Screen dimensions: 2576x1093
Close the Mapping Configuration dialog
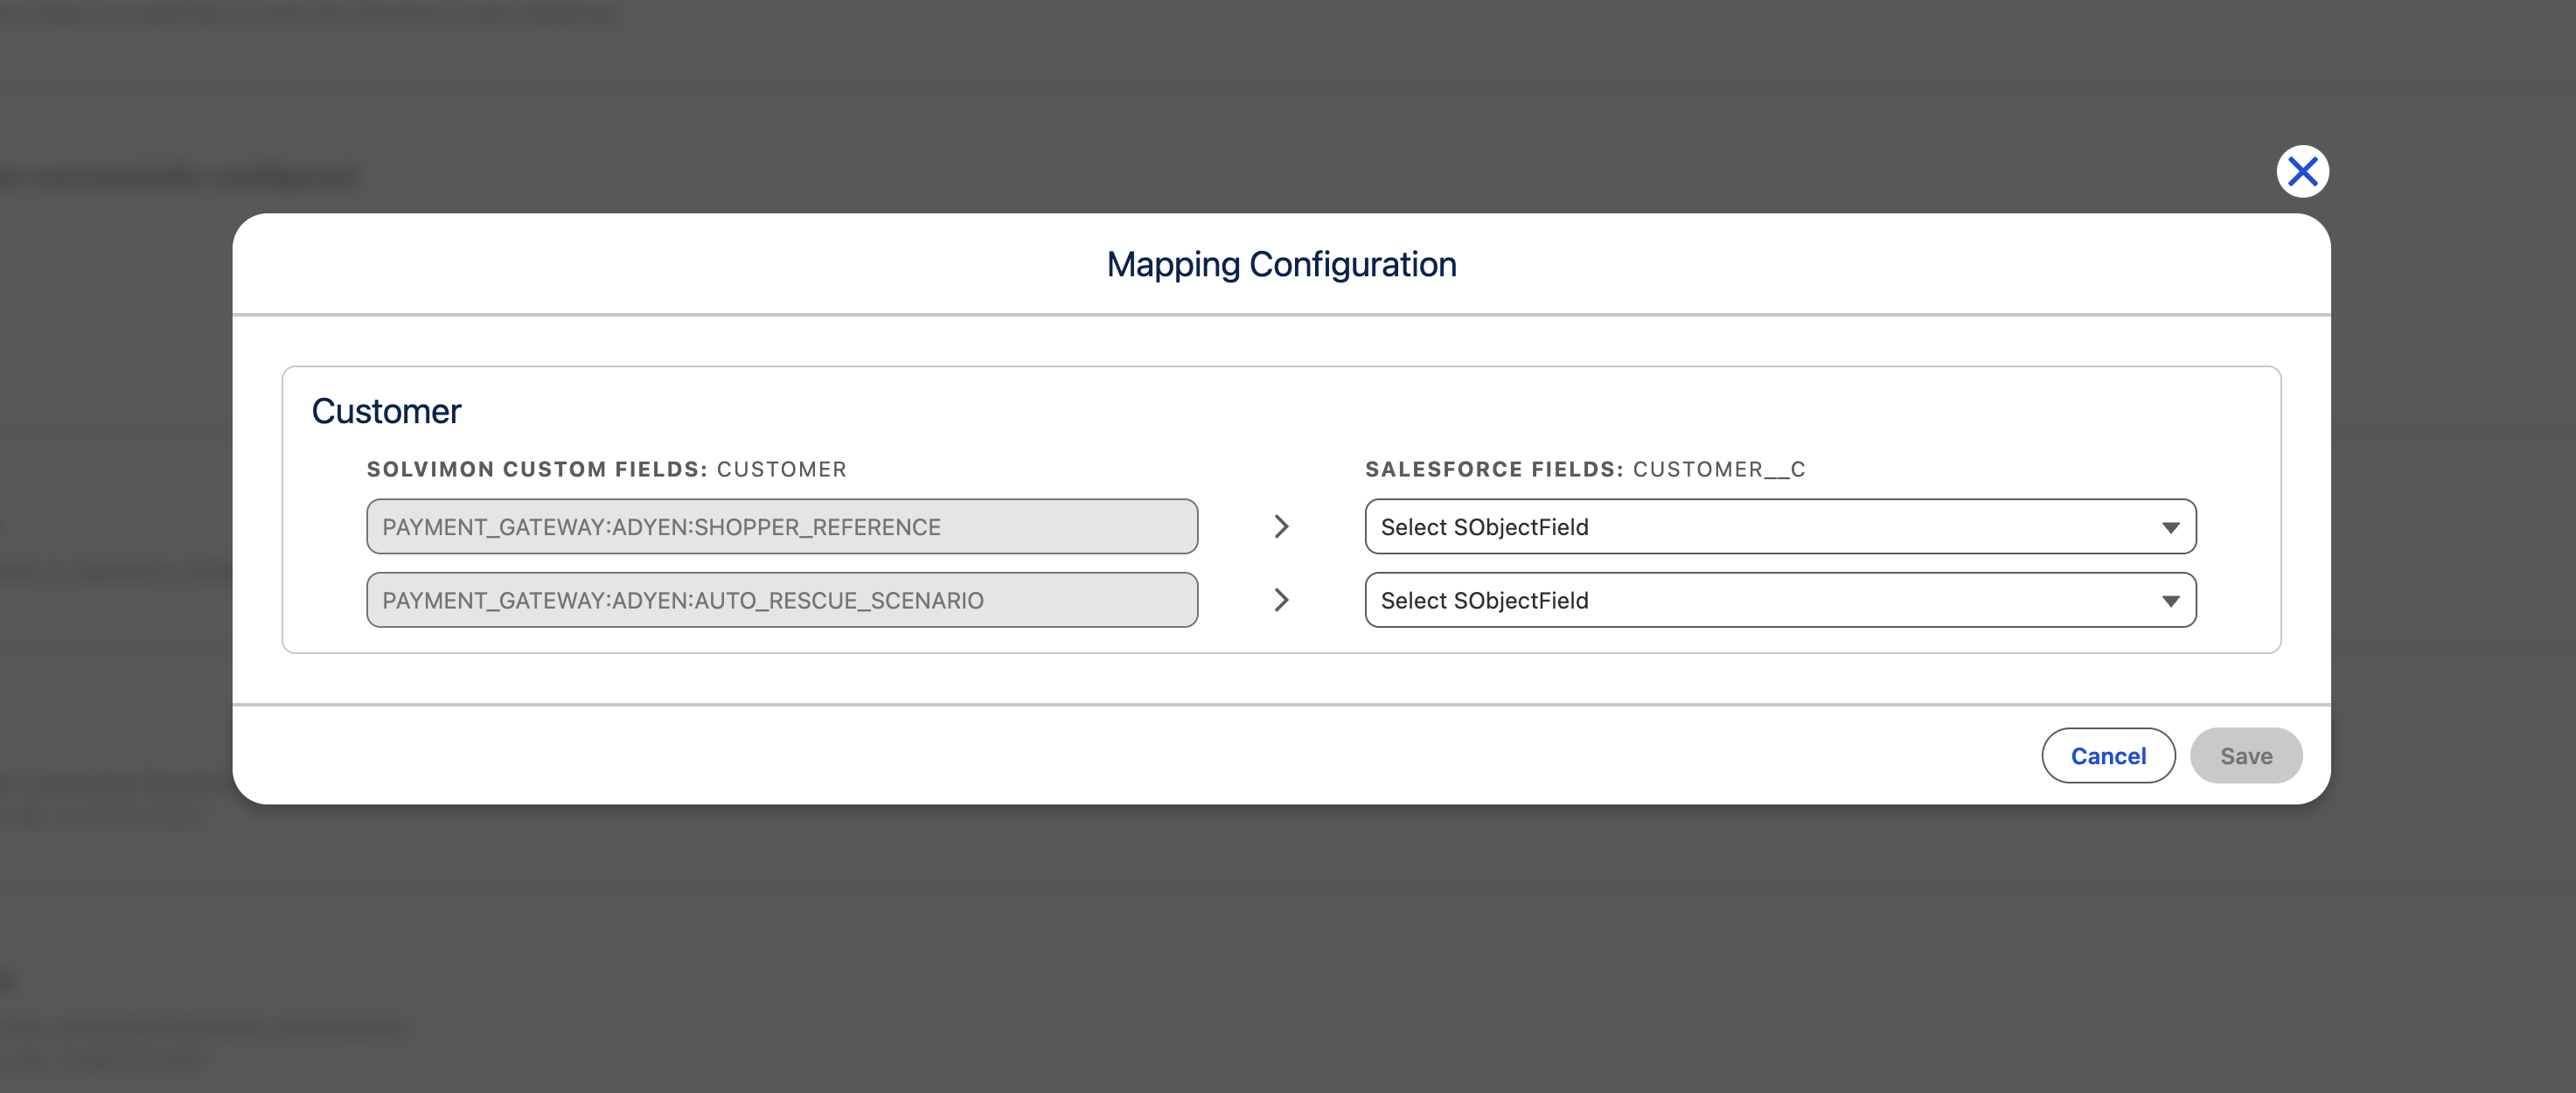[x=2302, y=171]
